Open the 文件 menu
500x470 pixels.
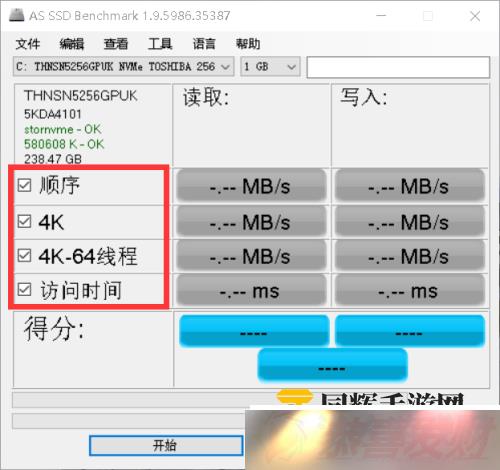click(x=28, y=44)
